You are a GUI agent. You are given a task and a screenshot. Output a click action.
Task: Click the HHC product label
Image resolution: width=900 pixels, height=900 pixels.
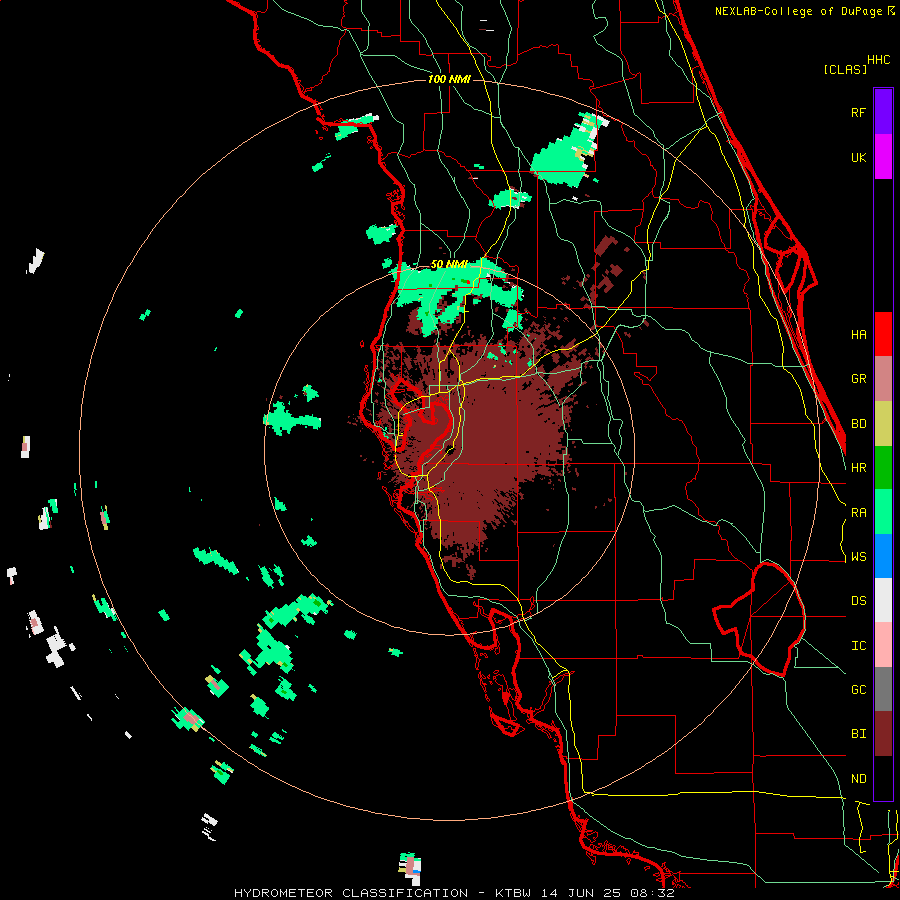(878, 60)
